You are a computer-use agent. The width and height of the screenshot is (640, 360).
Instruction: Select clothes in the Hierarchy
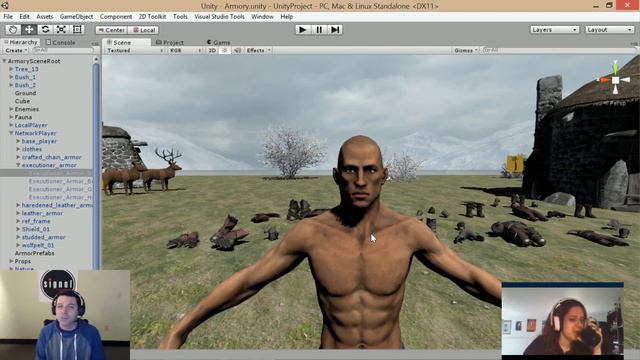coord(32,149)
